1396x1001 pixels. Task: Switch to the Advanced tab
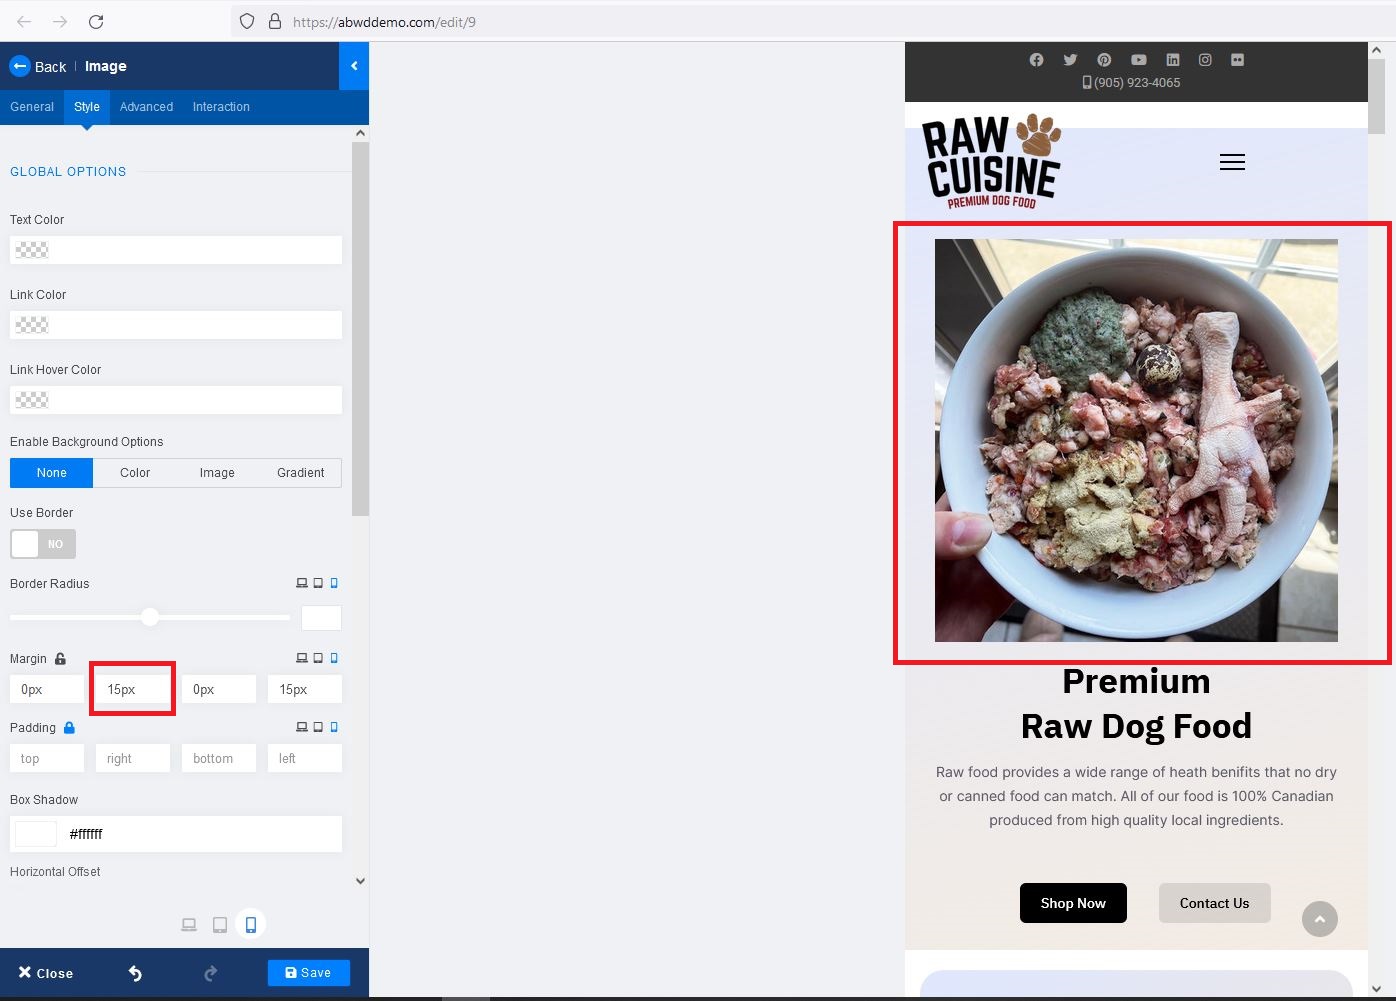[x=146, y=107]
